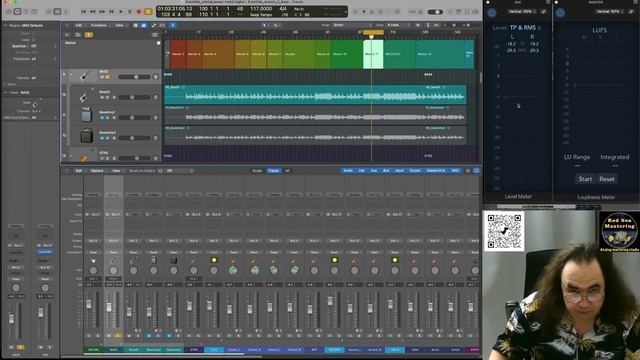Screen dimensions: 640x360
Task: Click the narrow channel strips icon in mixer
Action: 468,171
